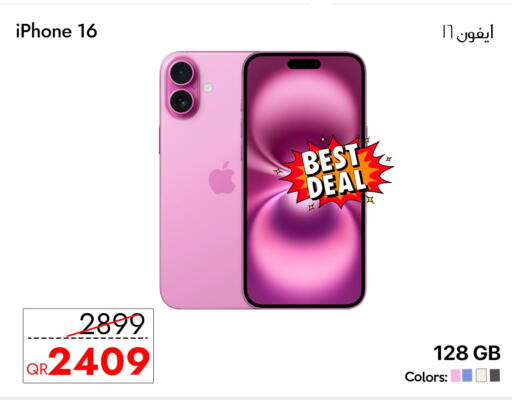This screenshot has width=512, height=400.
Task: Click the Apple logo on phone back
Action: pos(222,178)
